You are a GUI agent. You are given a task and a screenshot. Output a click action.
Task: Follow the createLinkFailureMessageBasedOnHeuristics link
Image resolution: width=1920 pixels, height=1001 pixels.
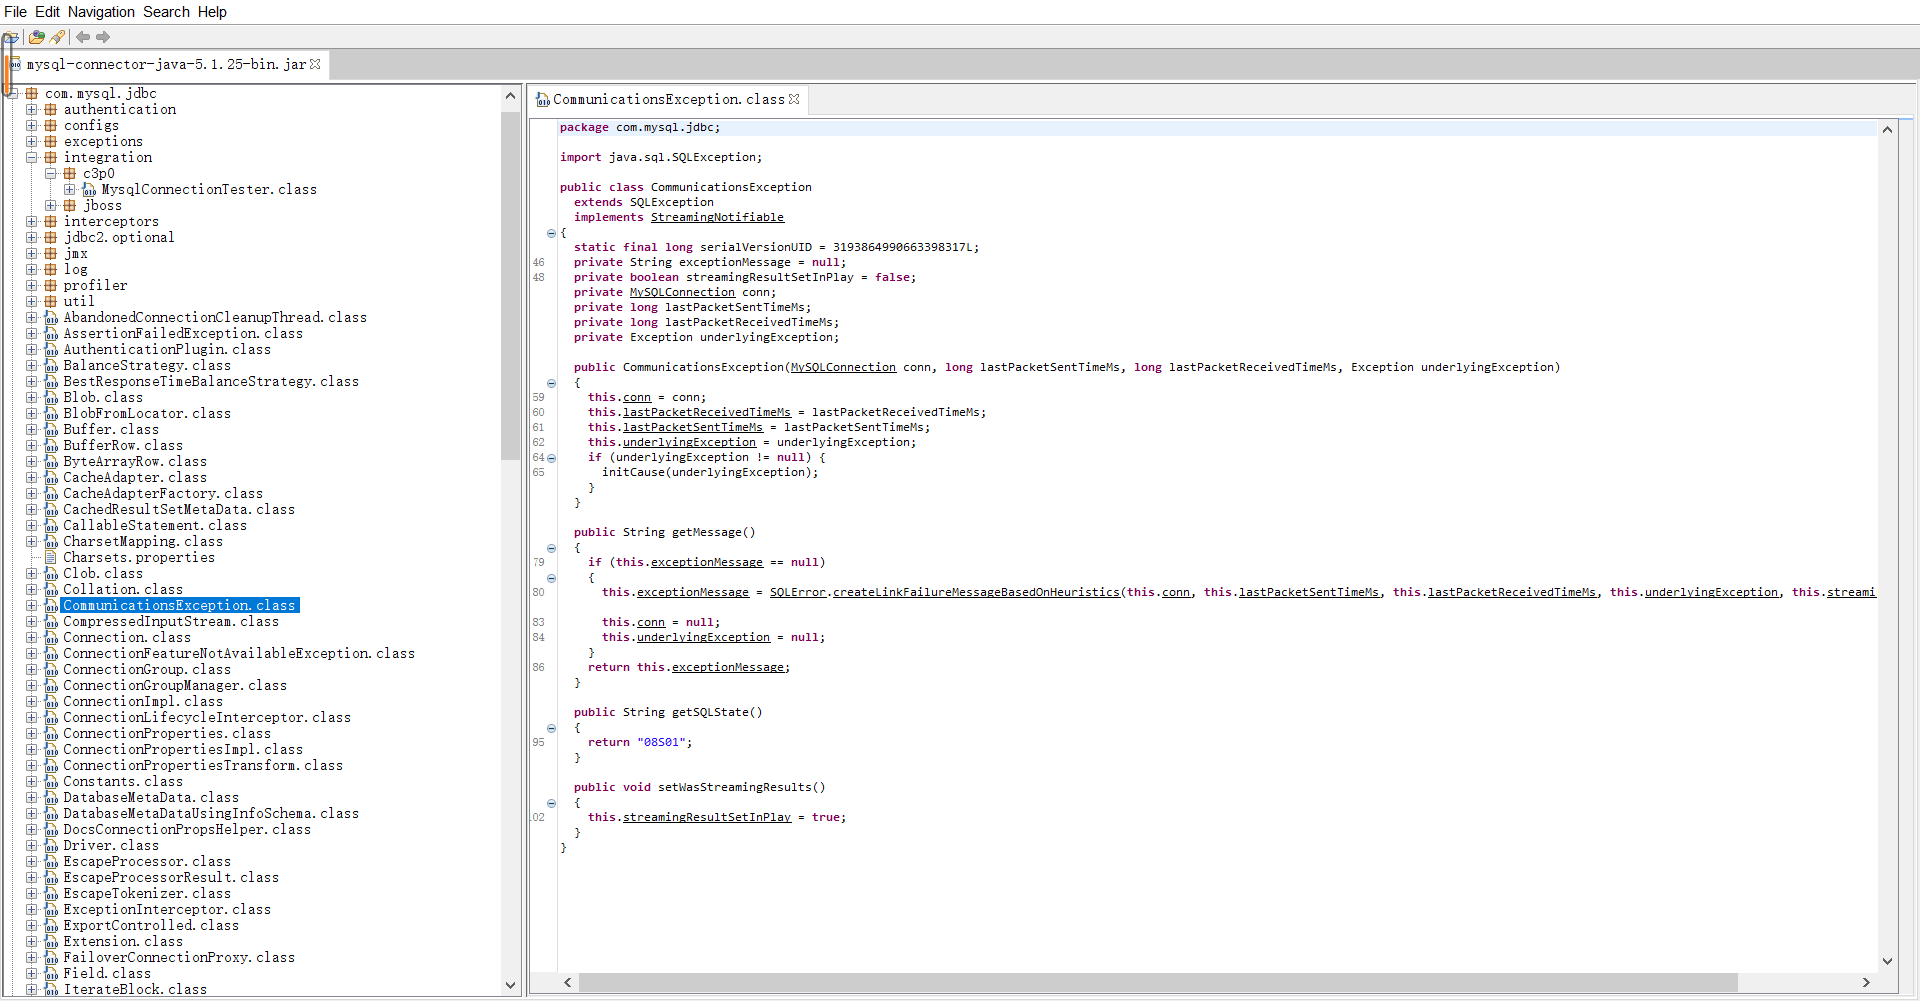coord(976,593)
